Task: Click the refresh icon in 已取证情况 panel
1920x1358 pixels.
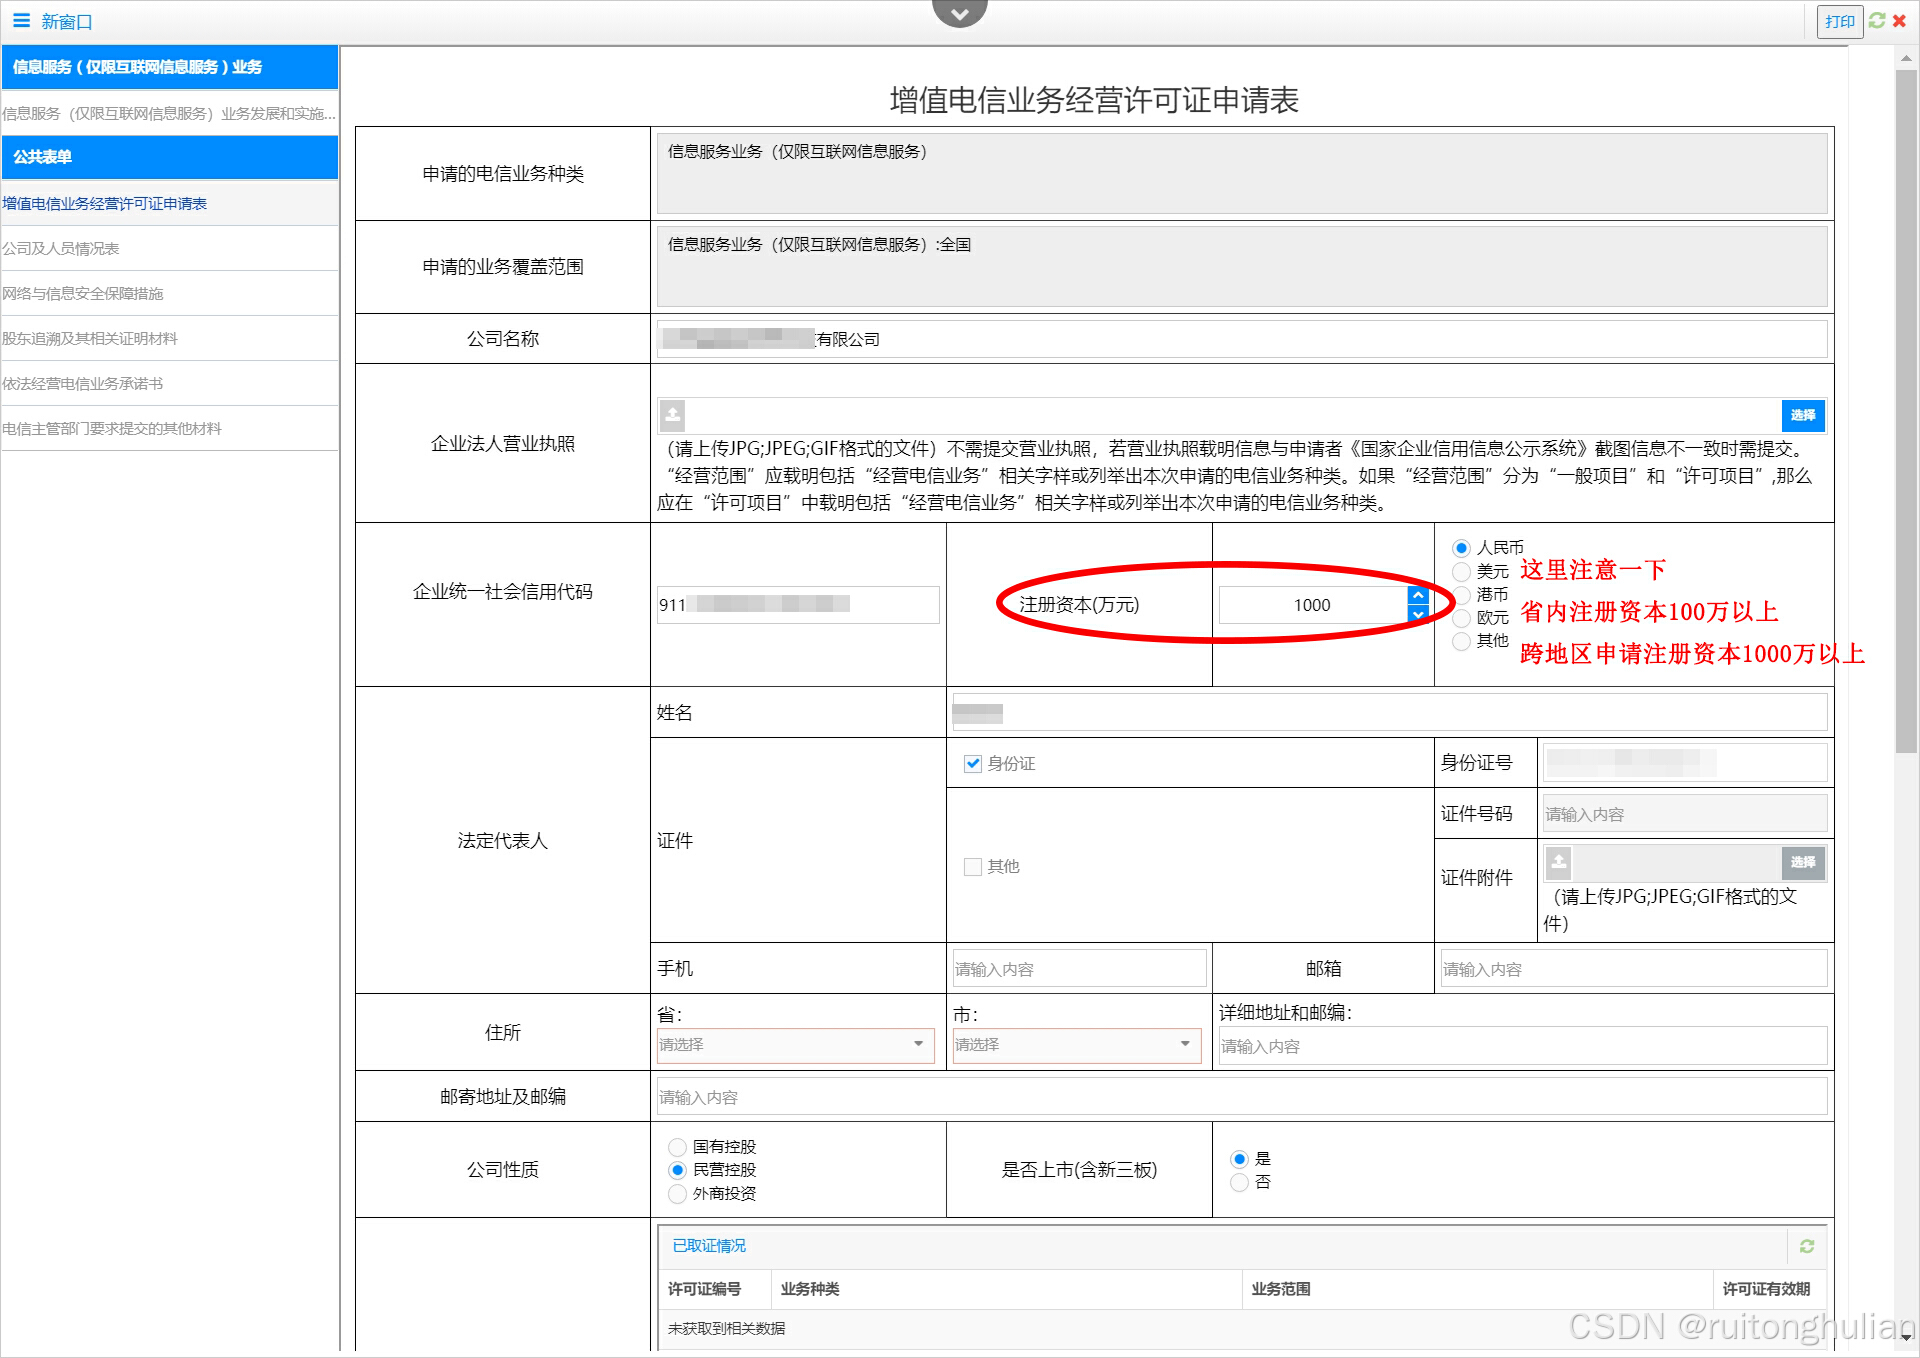Action: 1807,1246
